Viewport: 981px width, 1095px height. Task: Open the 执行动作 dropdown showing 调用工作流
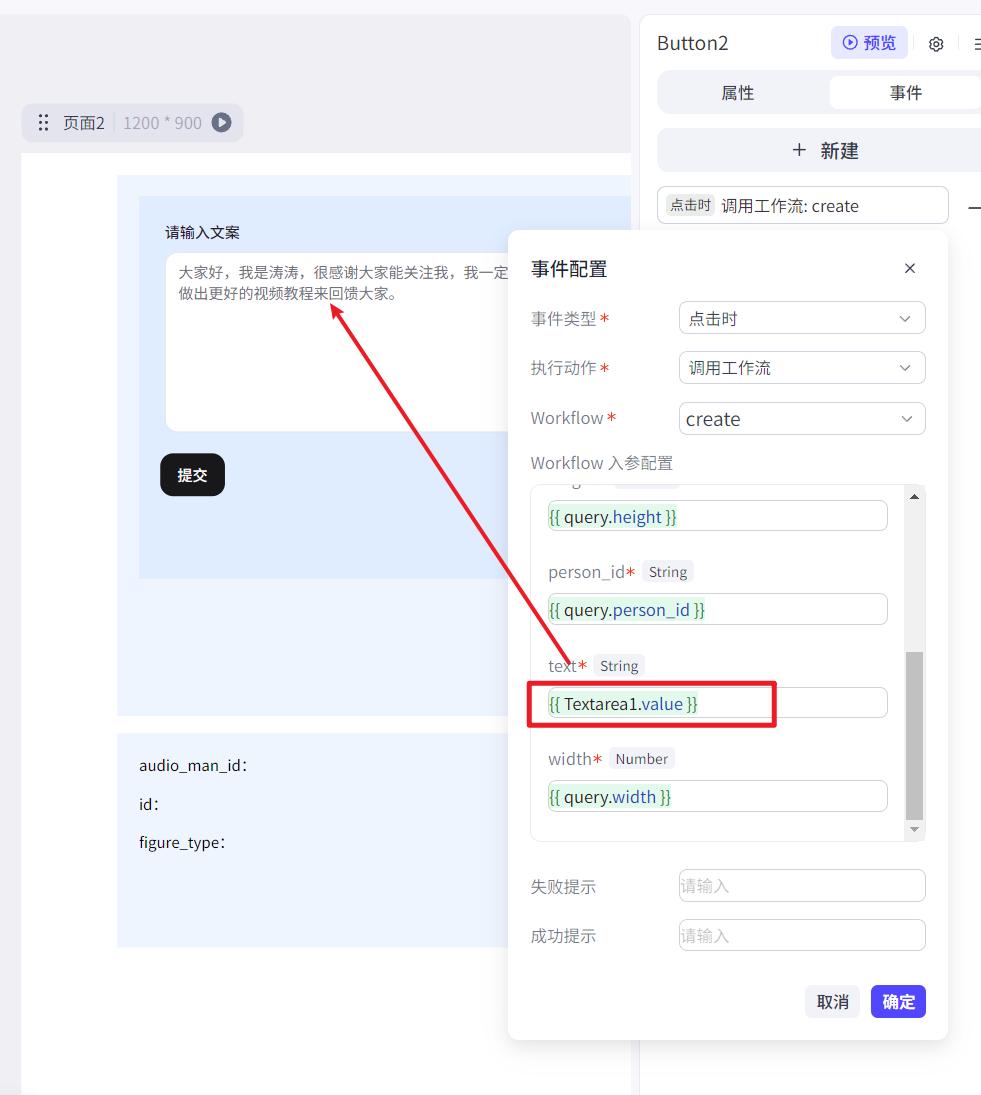click(801, 368)
